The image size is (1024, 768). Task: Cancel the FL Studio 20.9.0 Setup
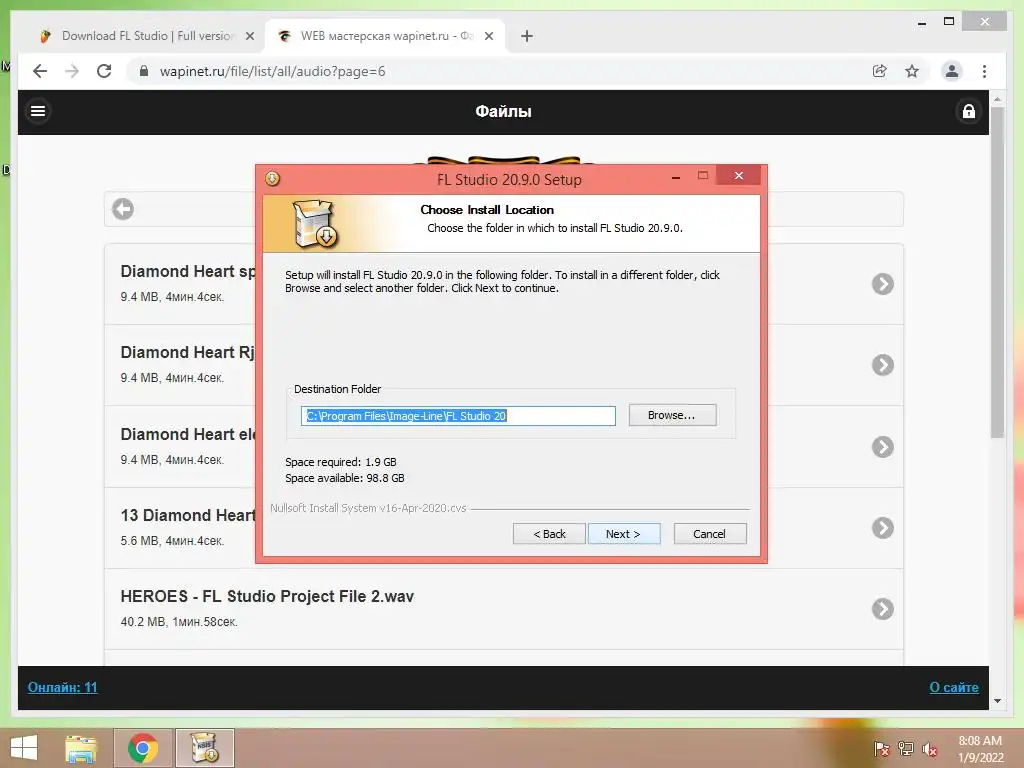pos(710,534)
